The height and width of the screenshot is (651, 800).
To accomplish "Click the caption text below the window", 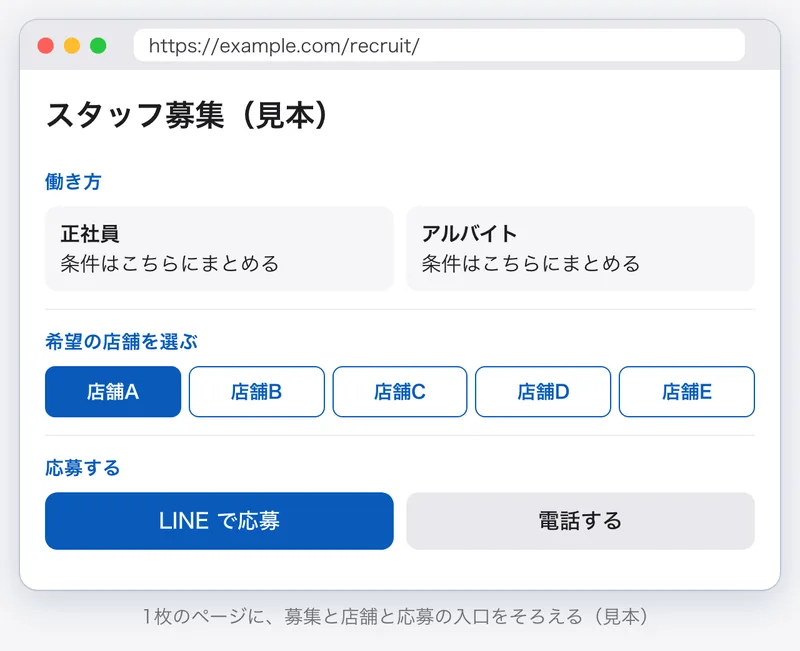I will tap(396, 616).
